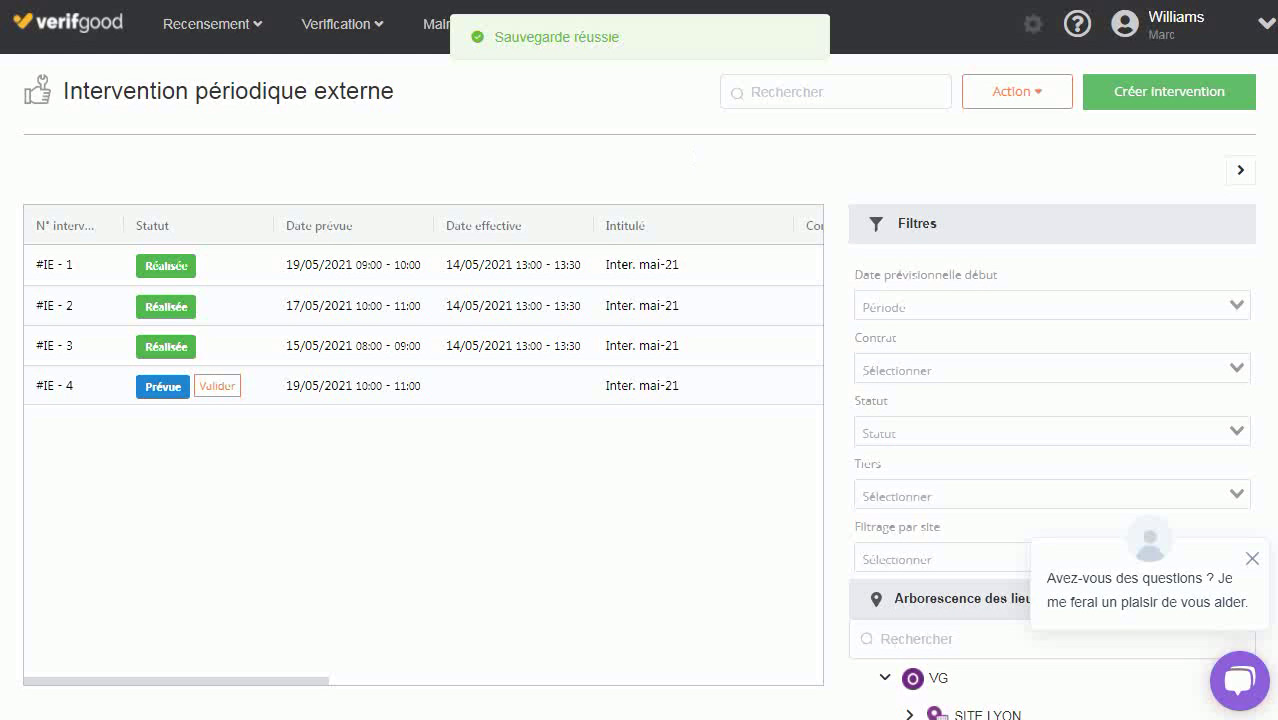Click the Filtres funnel icon
The width and height of the screenshot is (1278, 720).
tap(876, 224)
